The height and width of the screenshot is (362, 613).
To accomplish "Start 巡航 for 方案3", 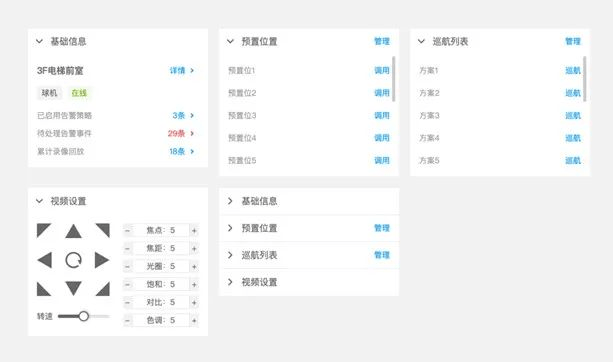I will [573, 115].
